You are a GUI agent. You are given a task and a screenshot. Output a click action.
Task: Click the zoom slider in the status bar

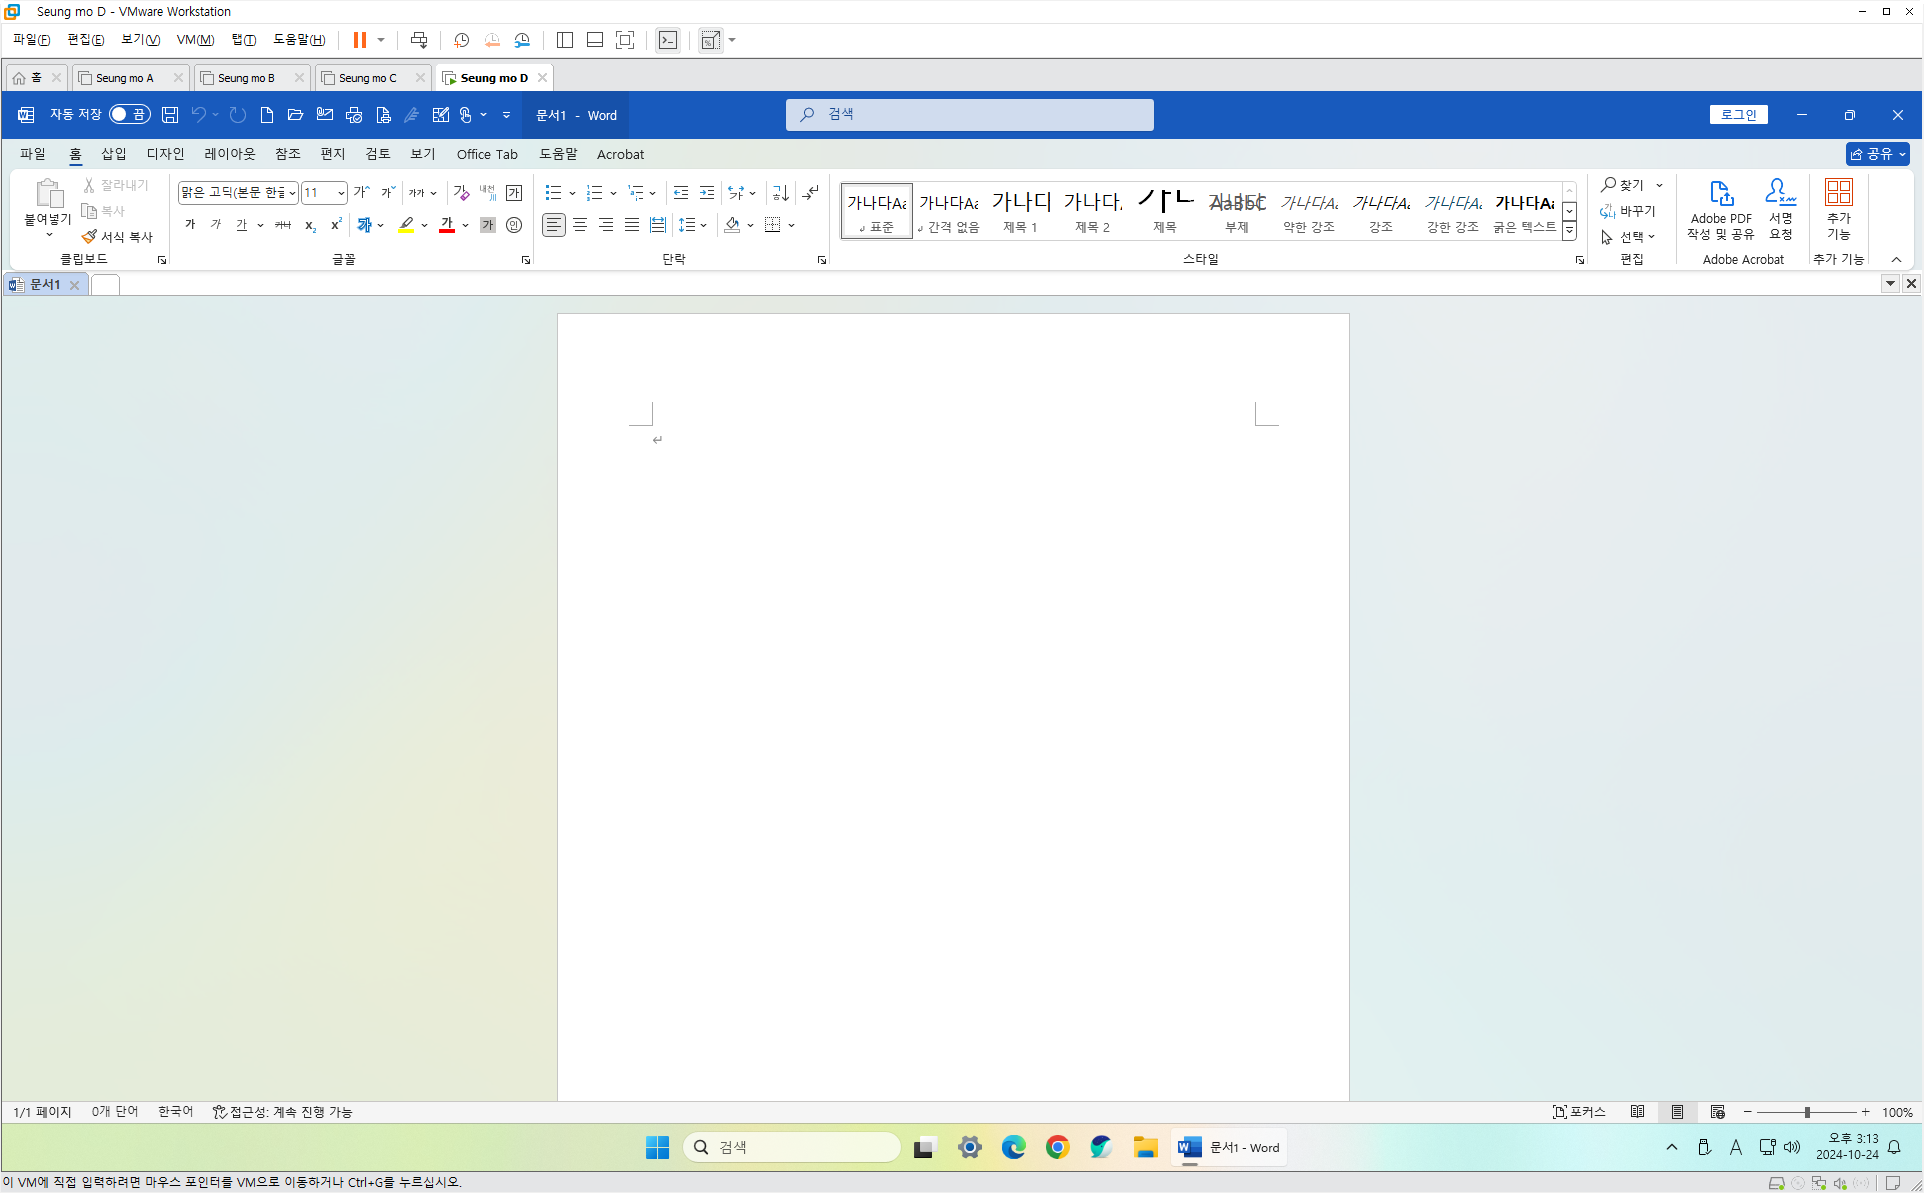[x=1807, y=1112]
